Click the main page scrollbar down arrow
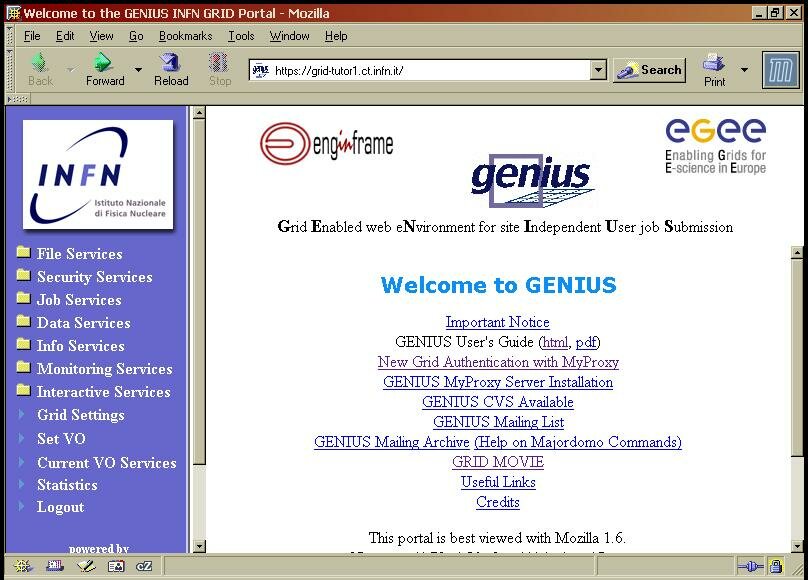 (x=797, y=546)
